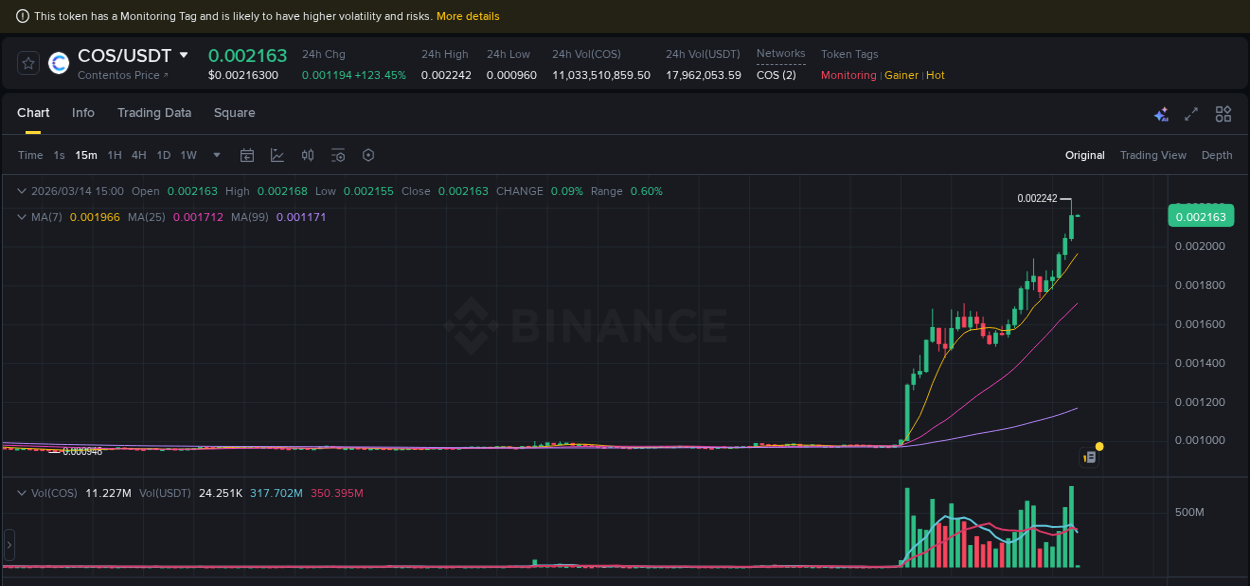The height and width of the screenshot is (586, 1250).
Task: Open the Square tab
Action: [234, 113]
